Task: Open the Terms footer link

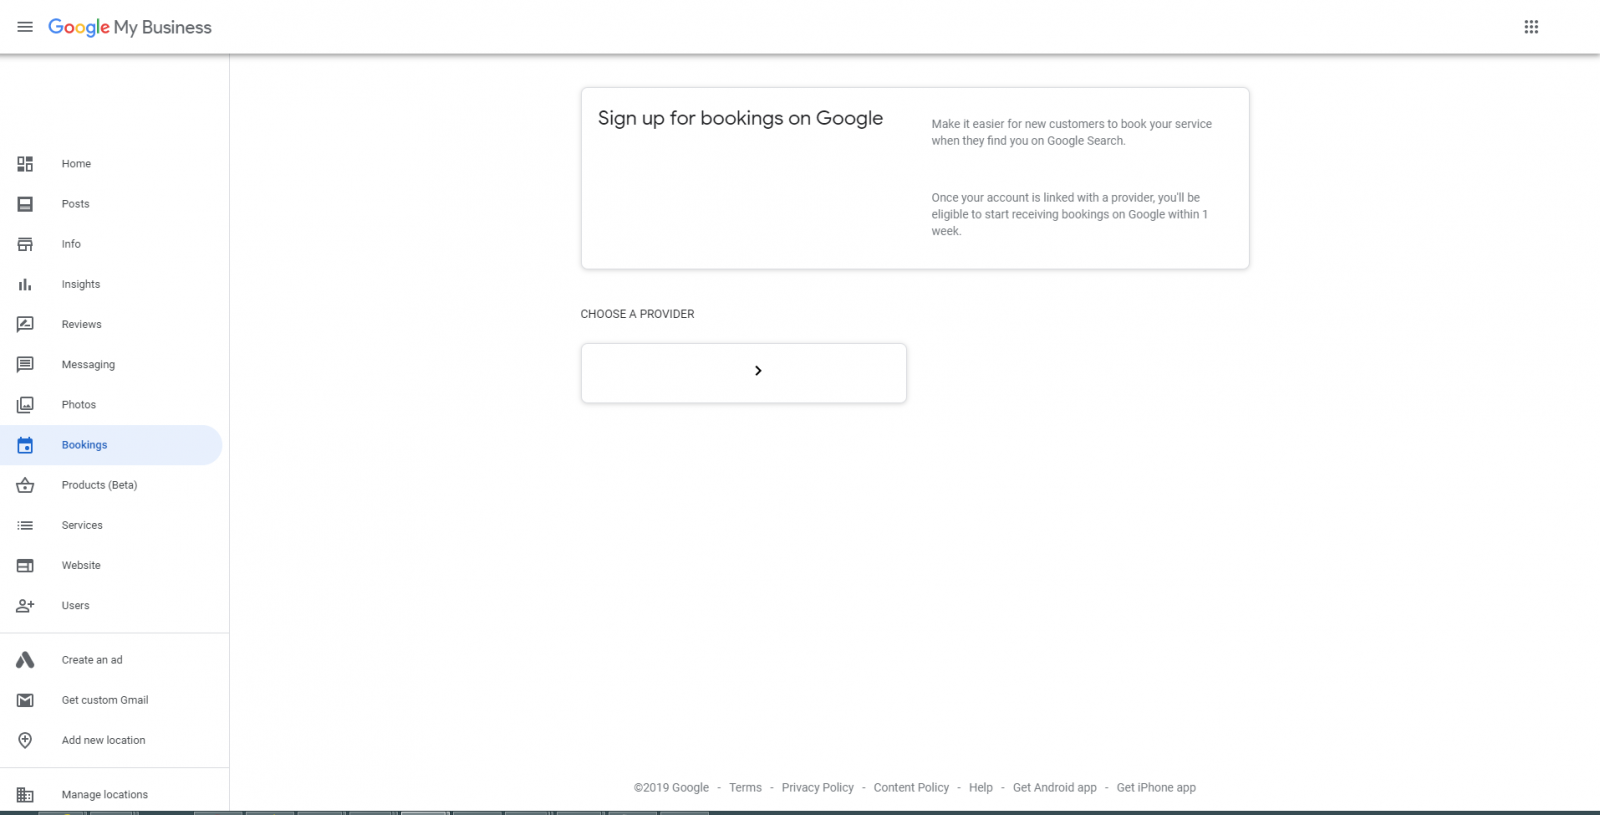Action: [745, 788]
